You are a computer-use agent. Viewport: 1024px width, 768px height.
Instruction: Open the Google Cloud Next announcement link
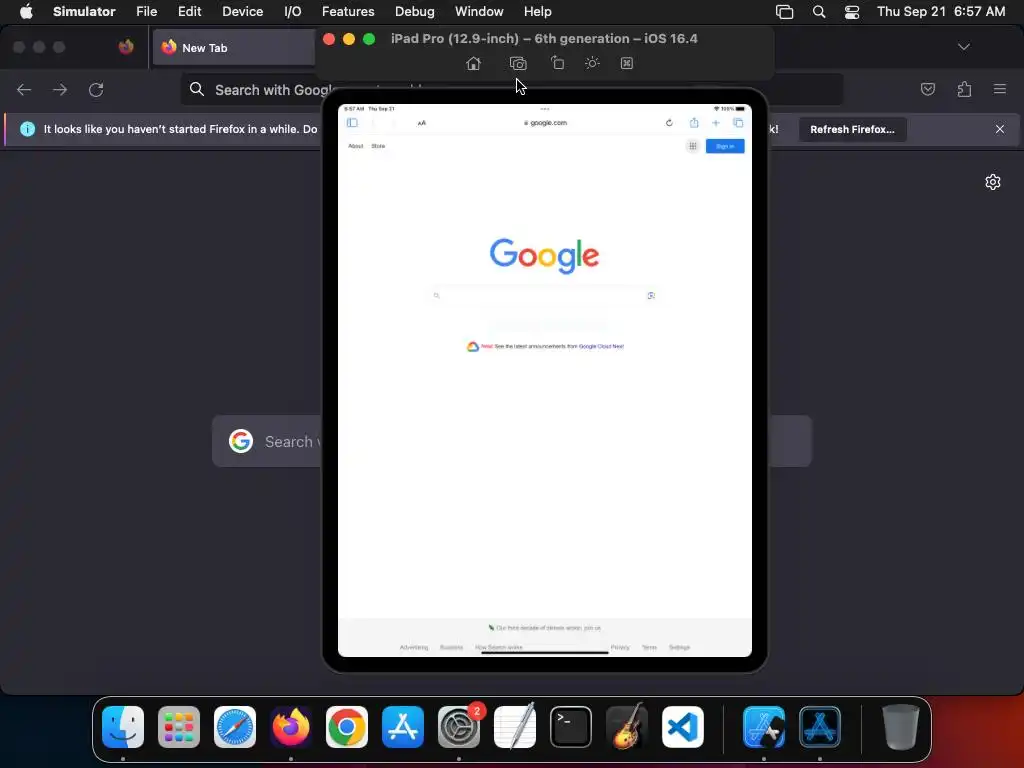pyautogui.click(x=601, y=347)
